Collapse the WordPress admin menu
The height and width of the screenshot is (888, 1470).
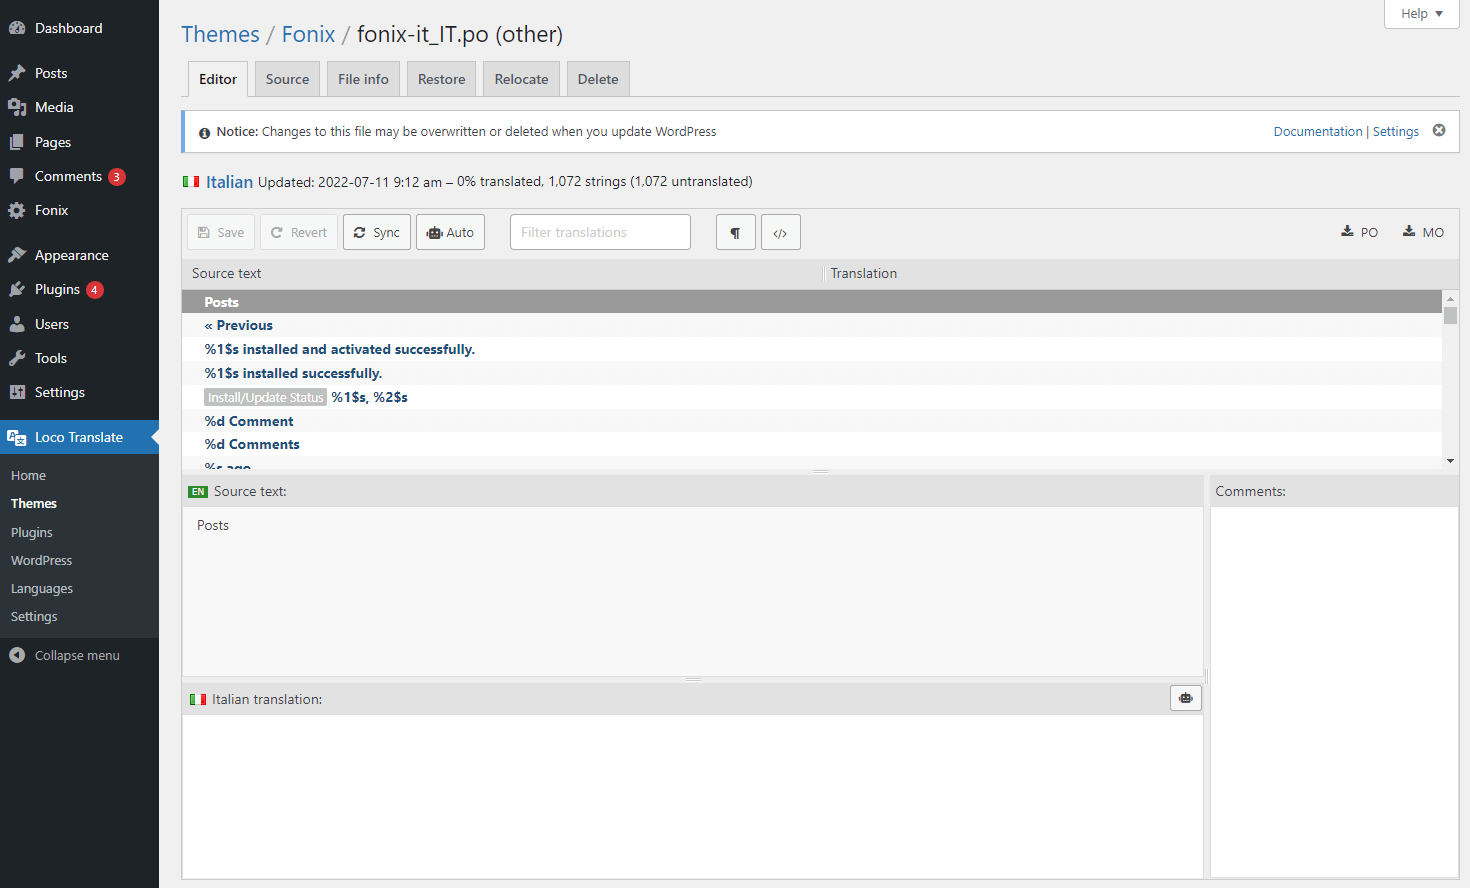pos(77,656)
